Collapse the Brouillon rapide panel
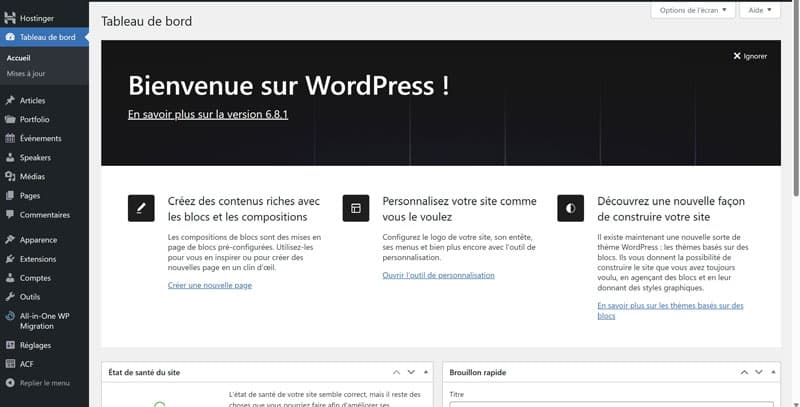Image resolution: width=800 pixels, height=407 pixels. [773, 372]
